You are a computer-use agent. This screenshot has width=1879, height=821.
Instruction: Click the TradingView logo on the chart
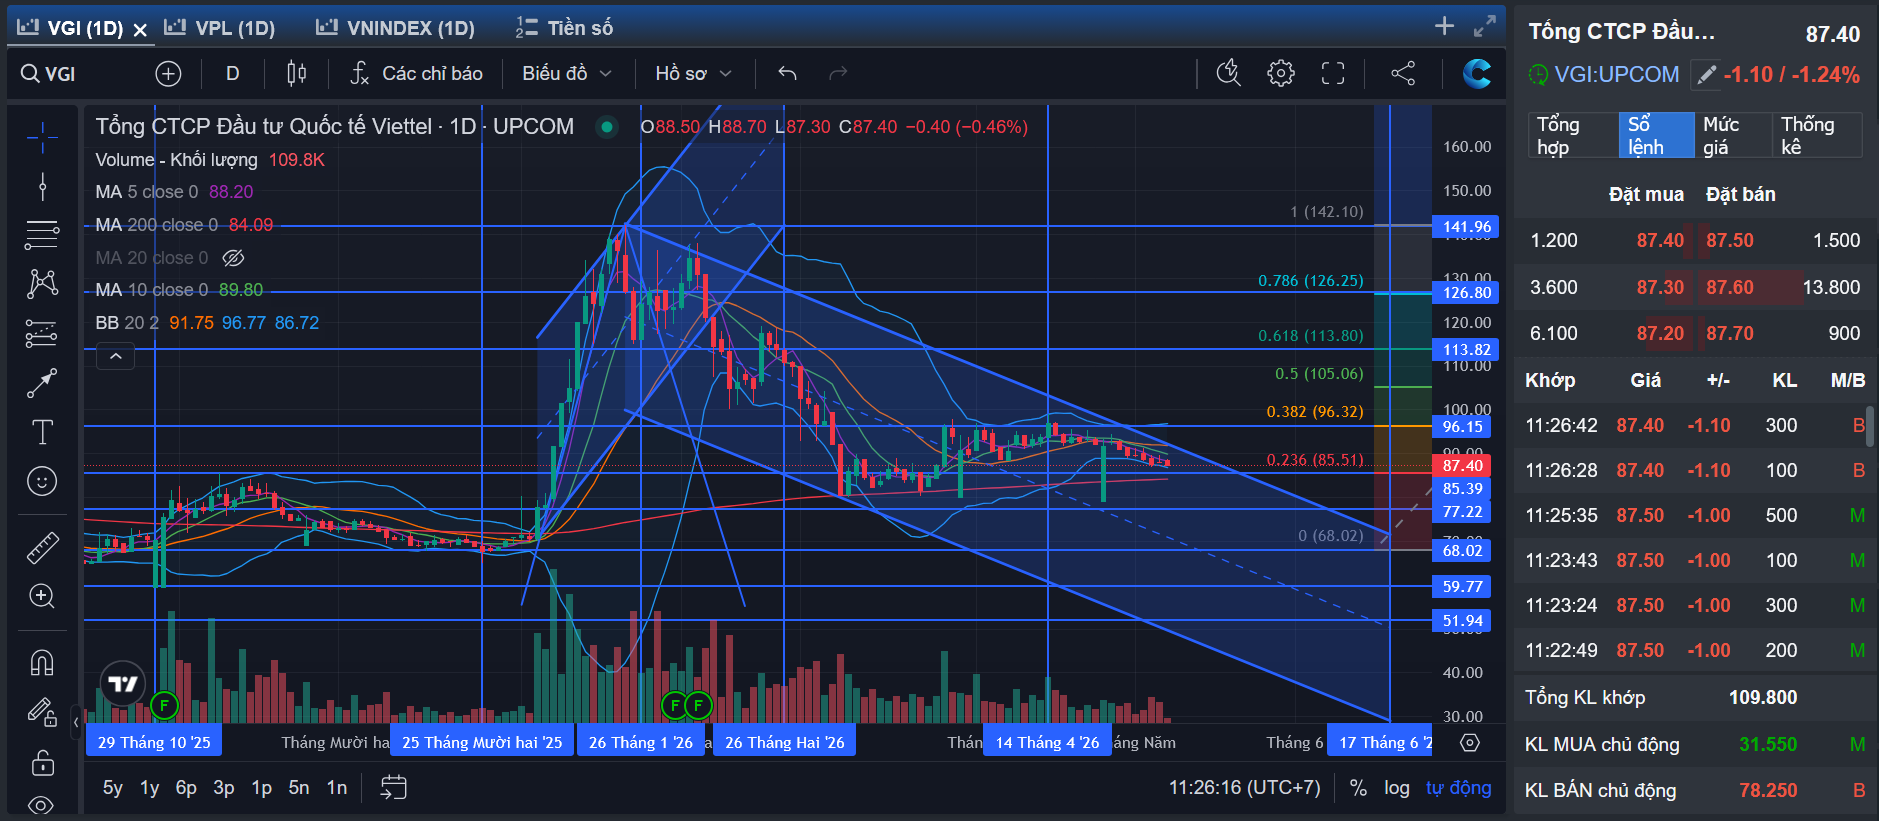click(123, 684)
